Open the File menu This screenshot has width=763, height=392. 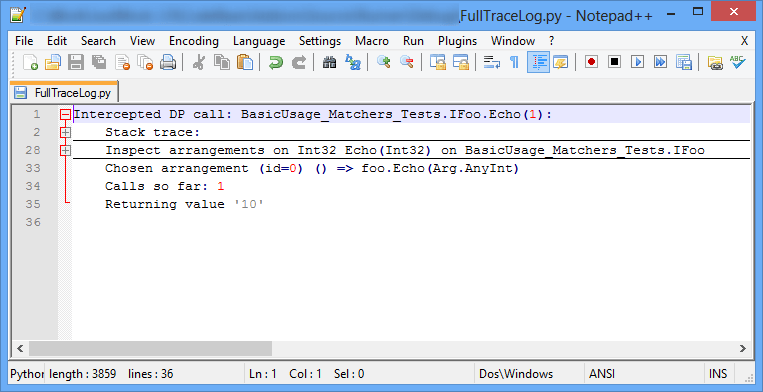click(24, 41)
